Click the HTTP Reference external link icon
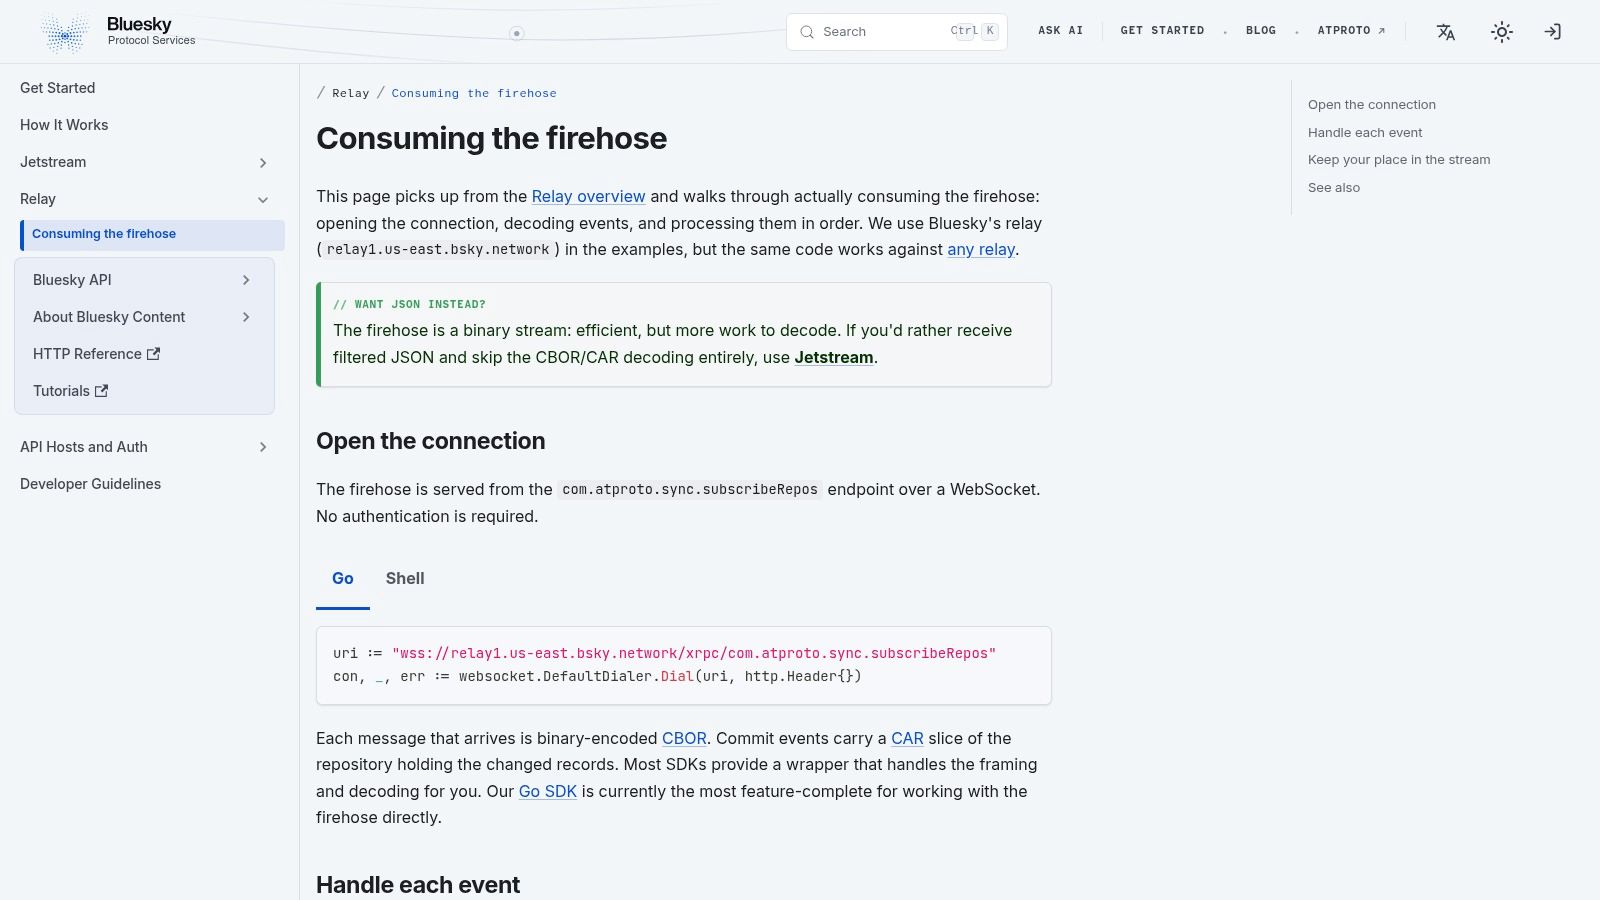1600x900 pixels. [x=153, y=354]
